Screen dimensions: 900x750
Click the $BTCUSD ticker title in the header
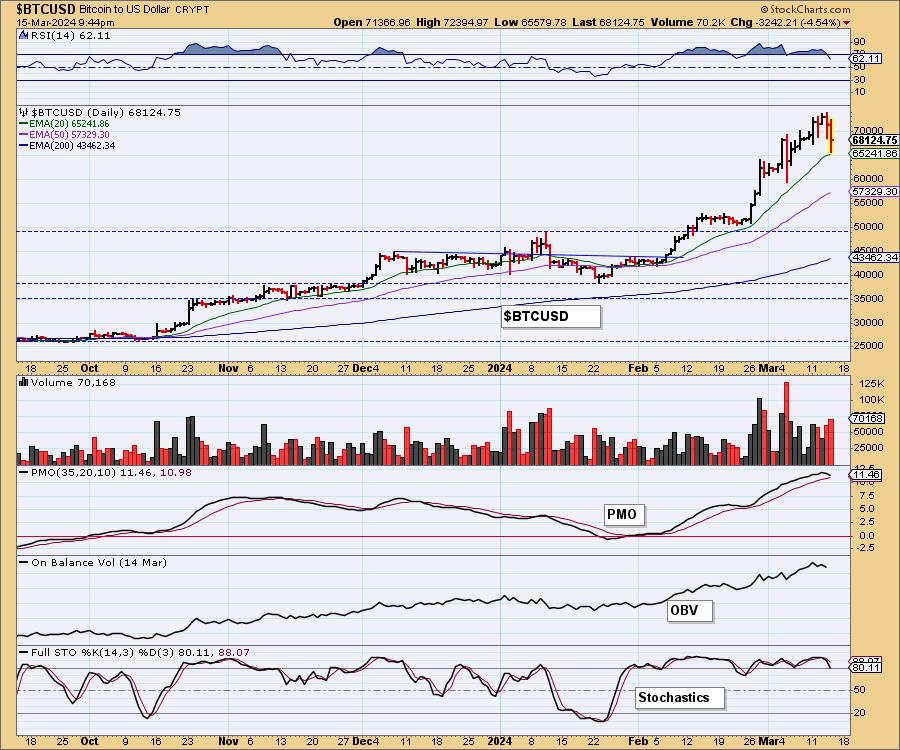[46, 9]
